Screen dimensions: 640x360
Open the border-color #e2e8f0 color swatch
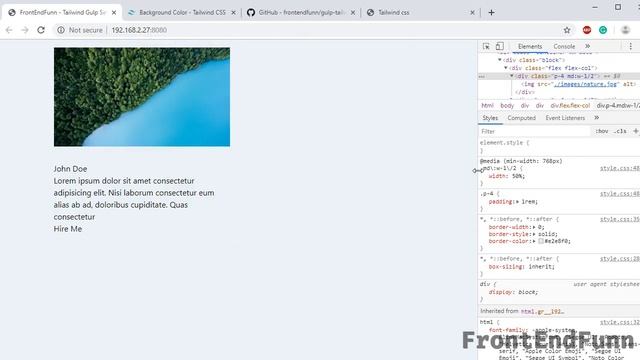(541, 241)
